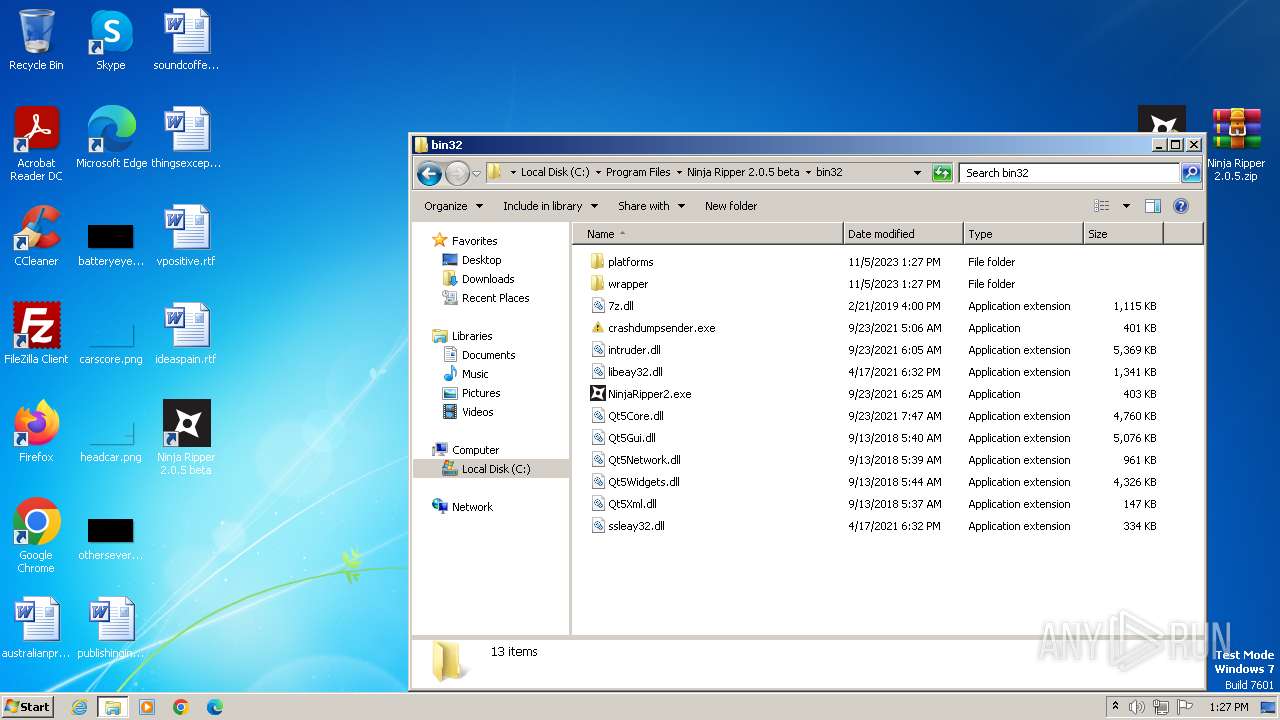Open Firefox desktop shortcut
1280x720 pixels.
(x=36, y=432)
